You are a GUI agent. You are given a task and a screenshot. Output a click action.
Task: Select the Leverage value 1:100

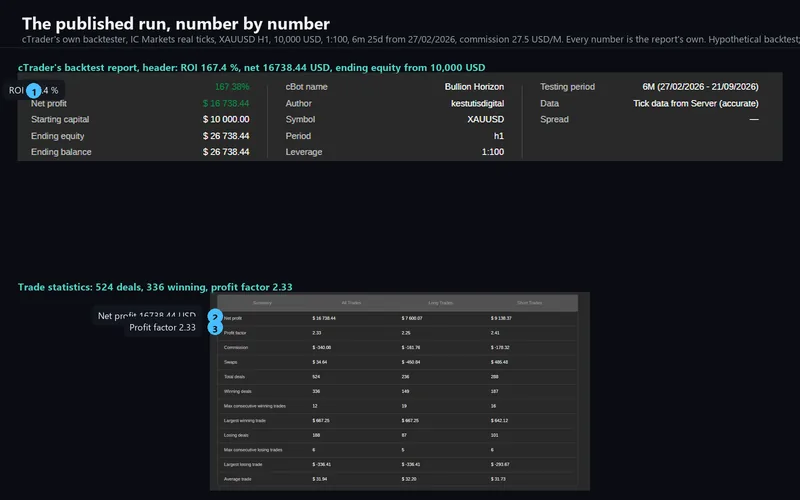click(x=493, y=152)
